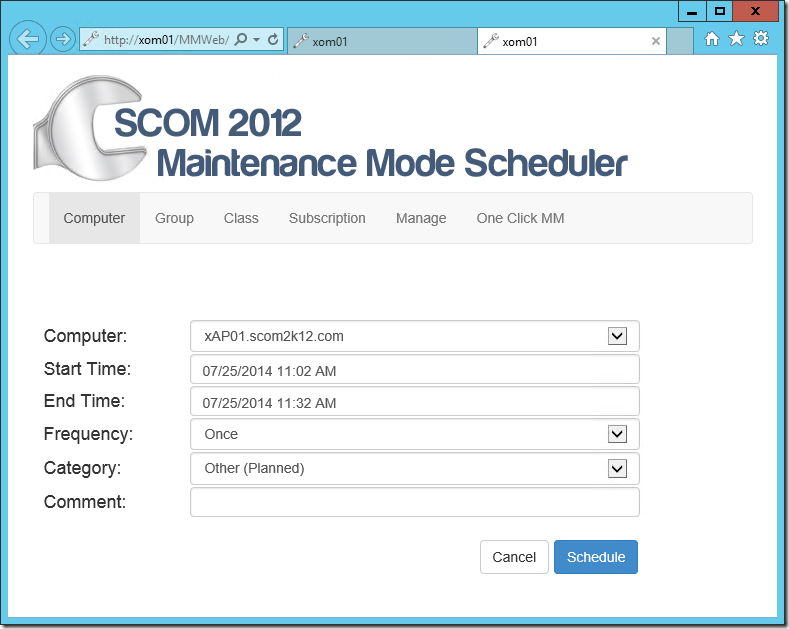This screenshot has height=629, width=789.
Task: Click the browser forward arrow button
Action: point(63,39)
